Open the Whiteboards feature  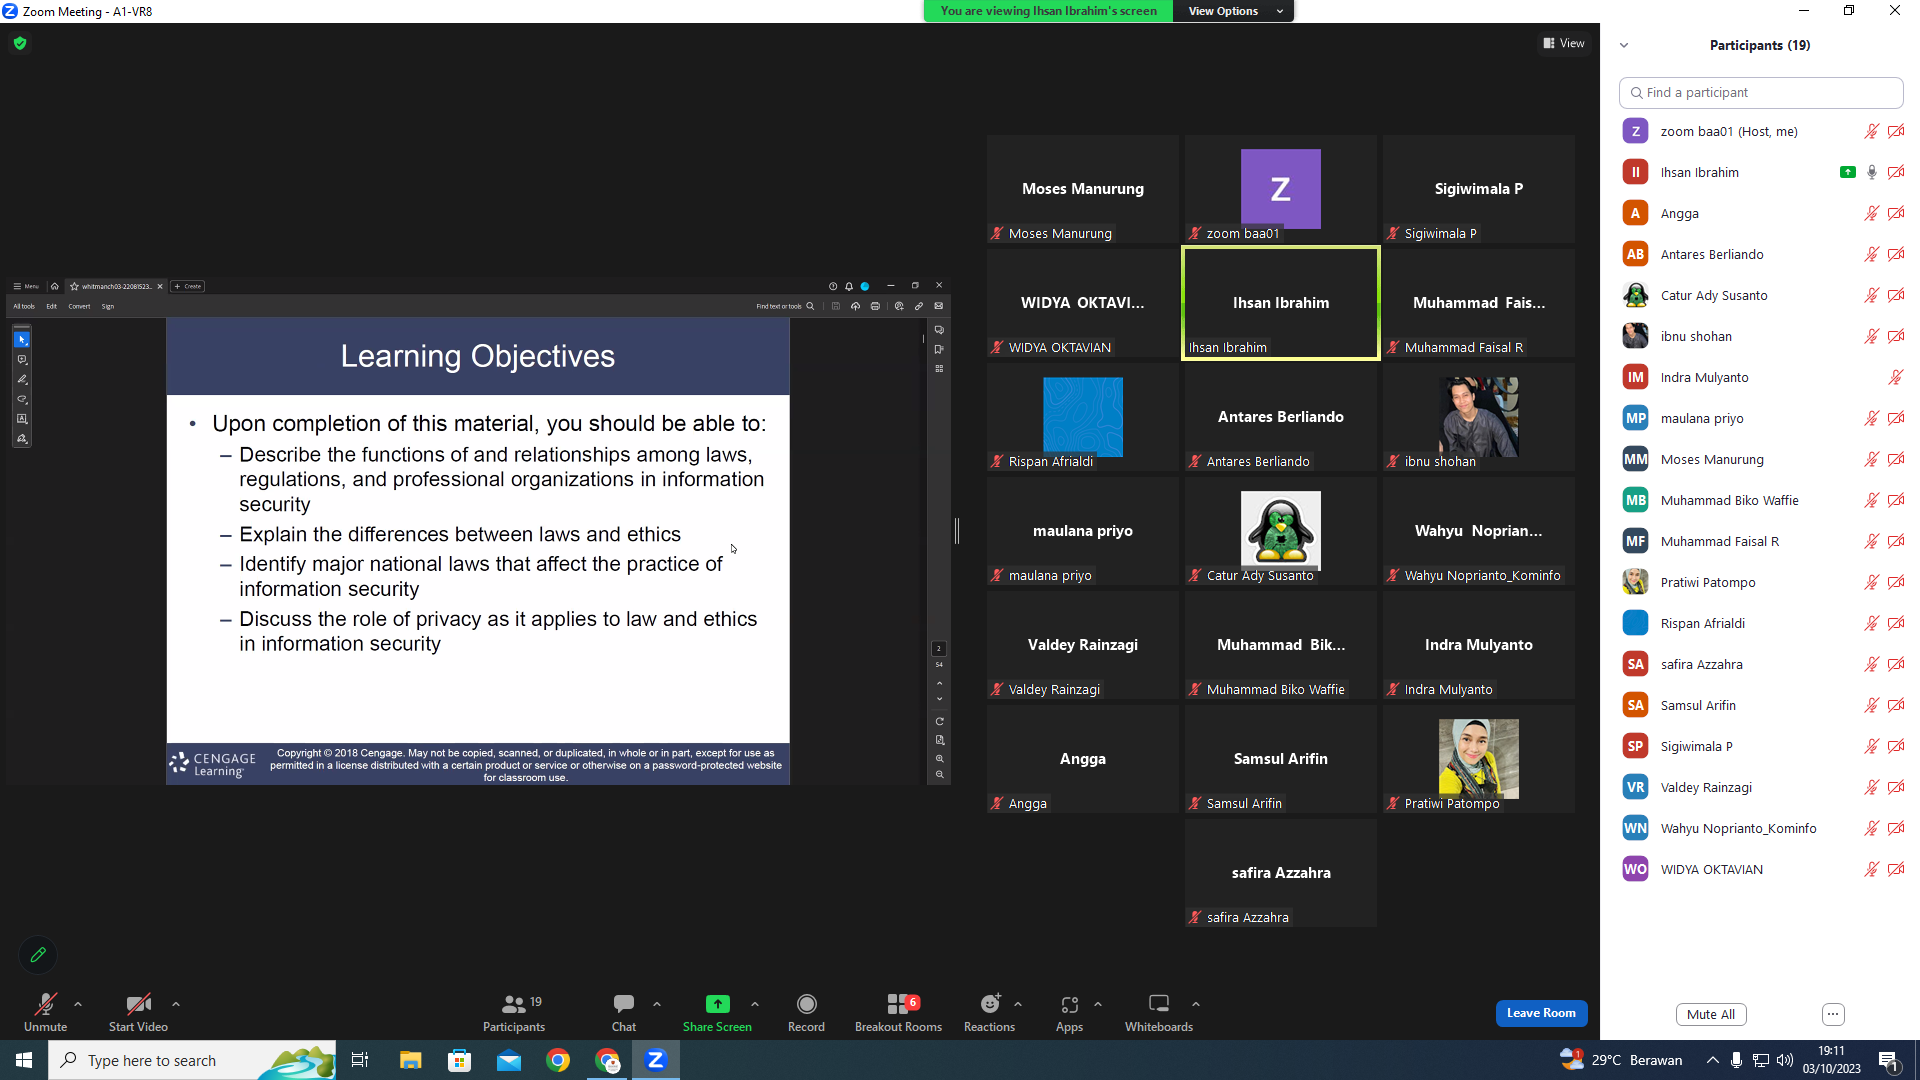coord(1159,1012)
